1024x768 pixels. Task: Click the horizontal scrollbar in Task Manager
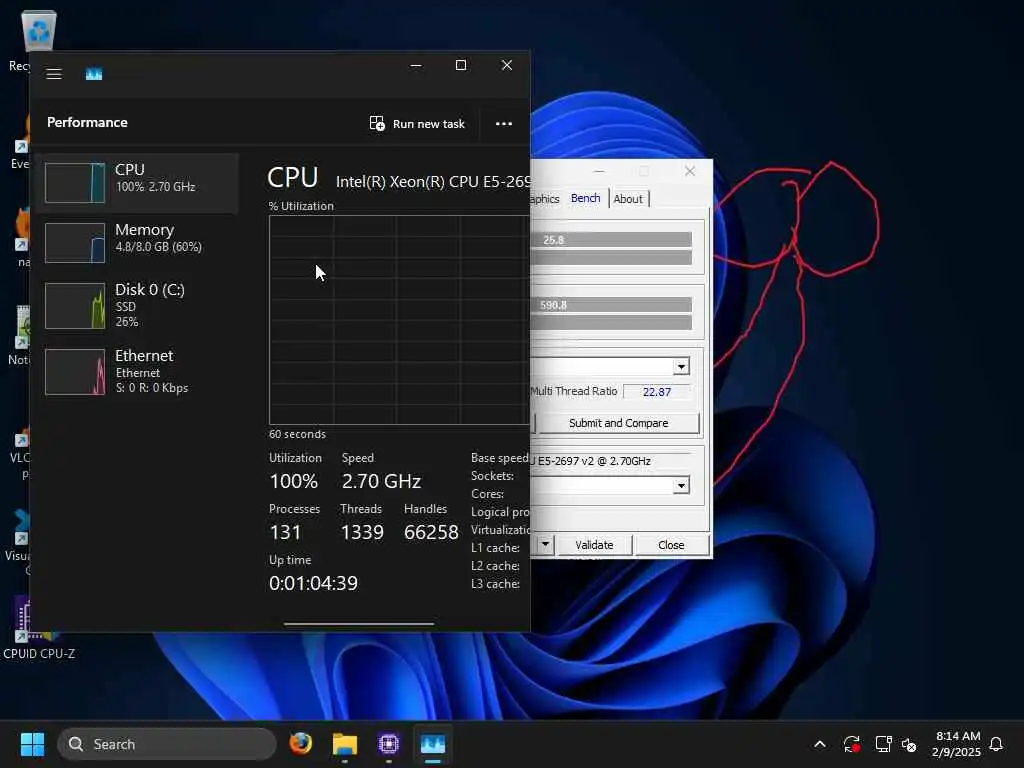coord(359,624)
